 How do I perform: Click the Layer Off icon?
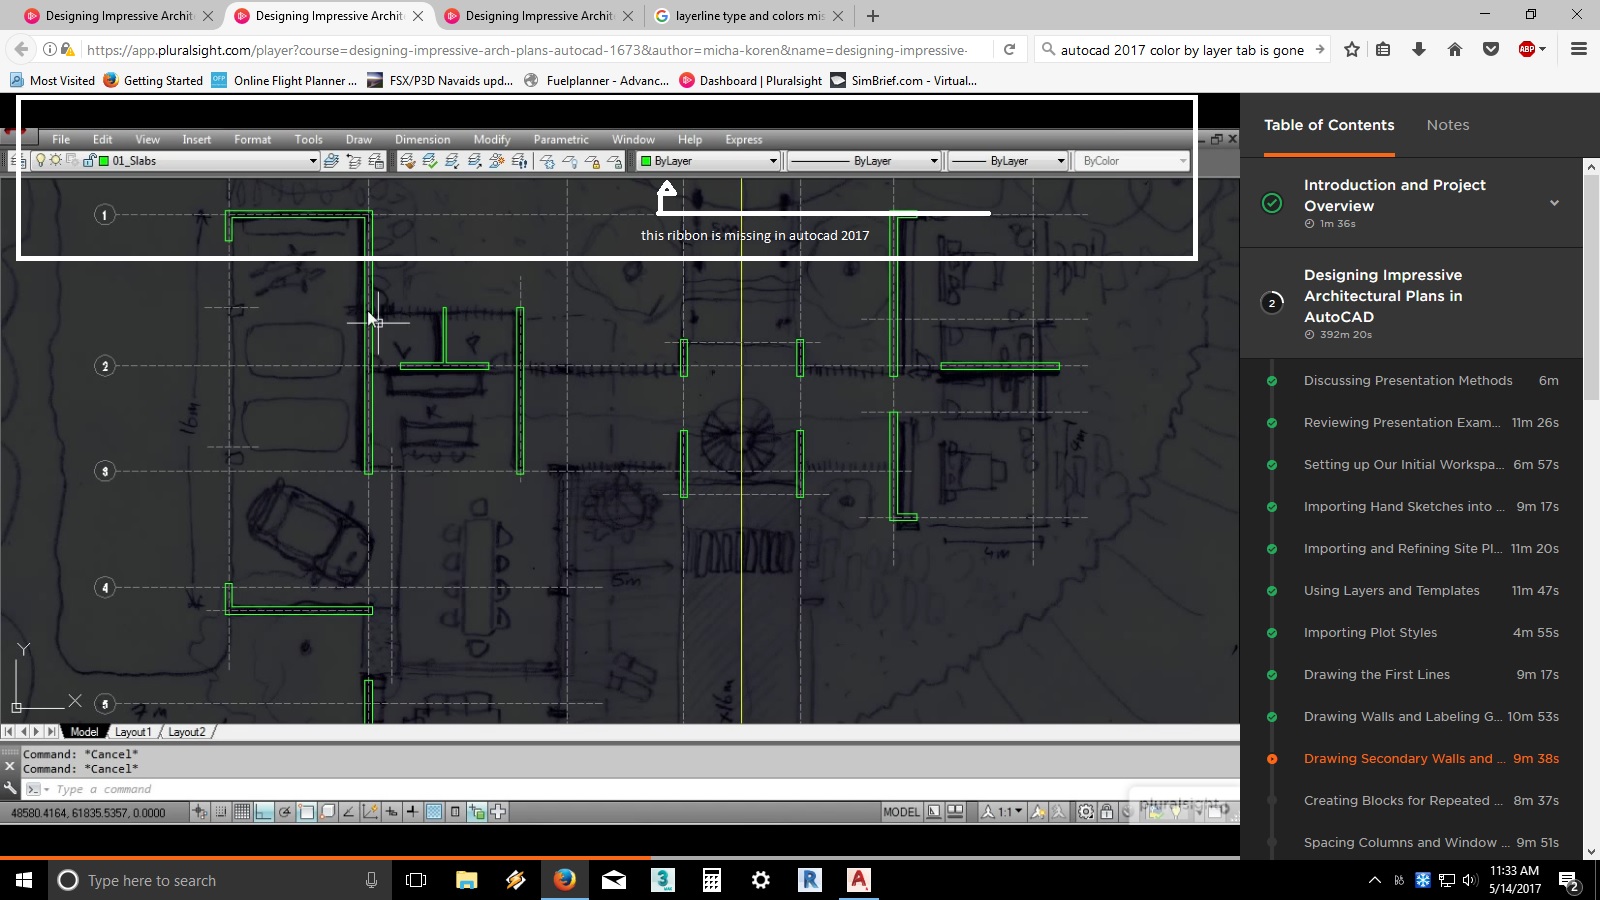point(570,160)
